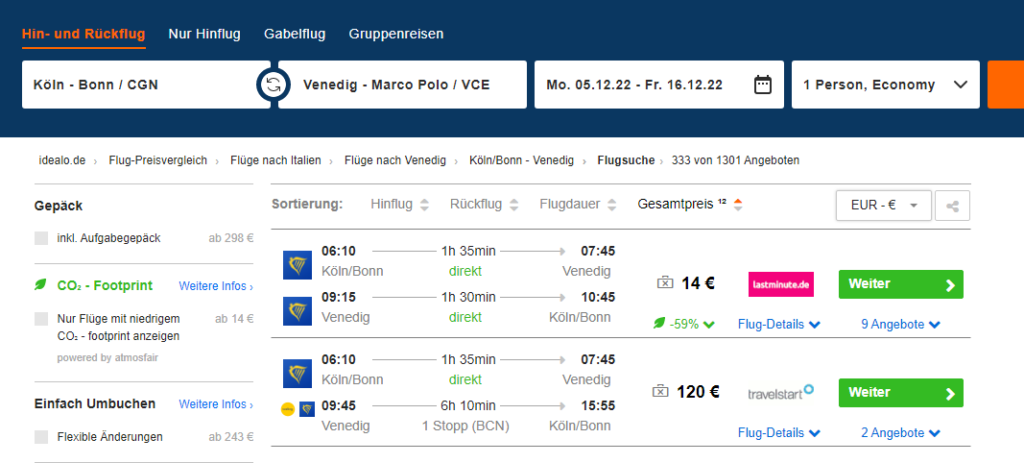The height and width of the screenshot is (463, 1024).
Task: Click lastminute.de provider logo
Action: [x=781, y=284]
